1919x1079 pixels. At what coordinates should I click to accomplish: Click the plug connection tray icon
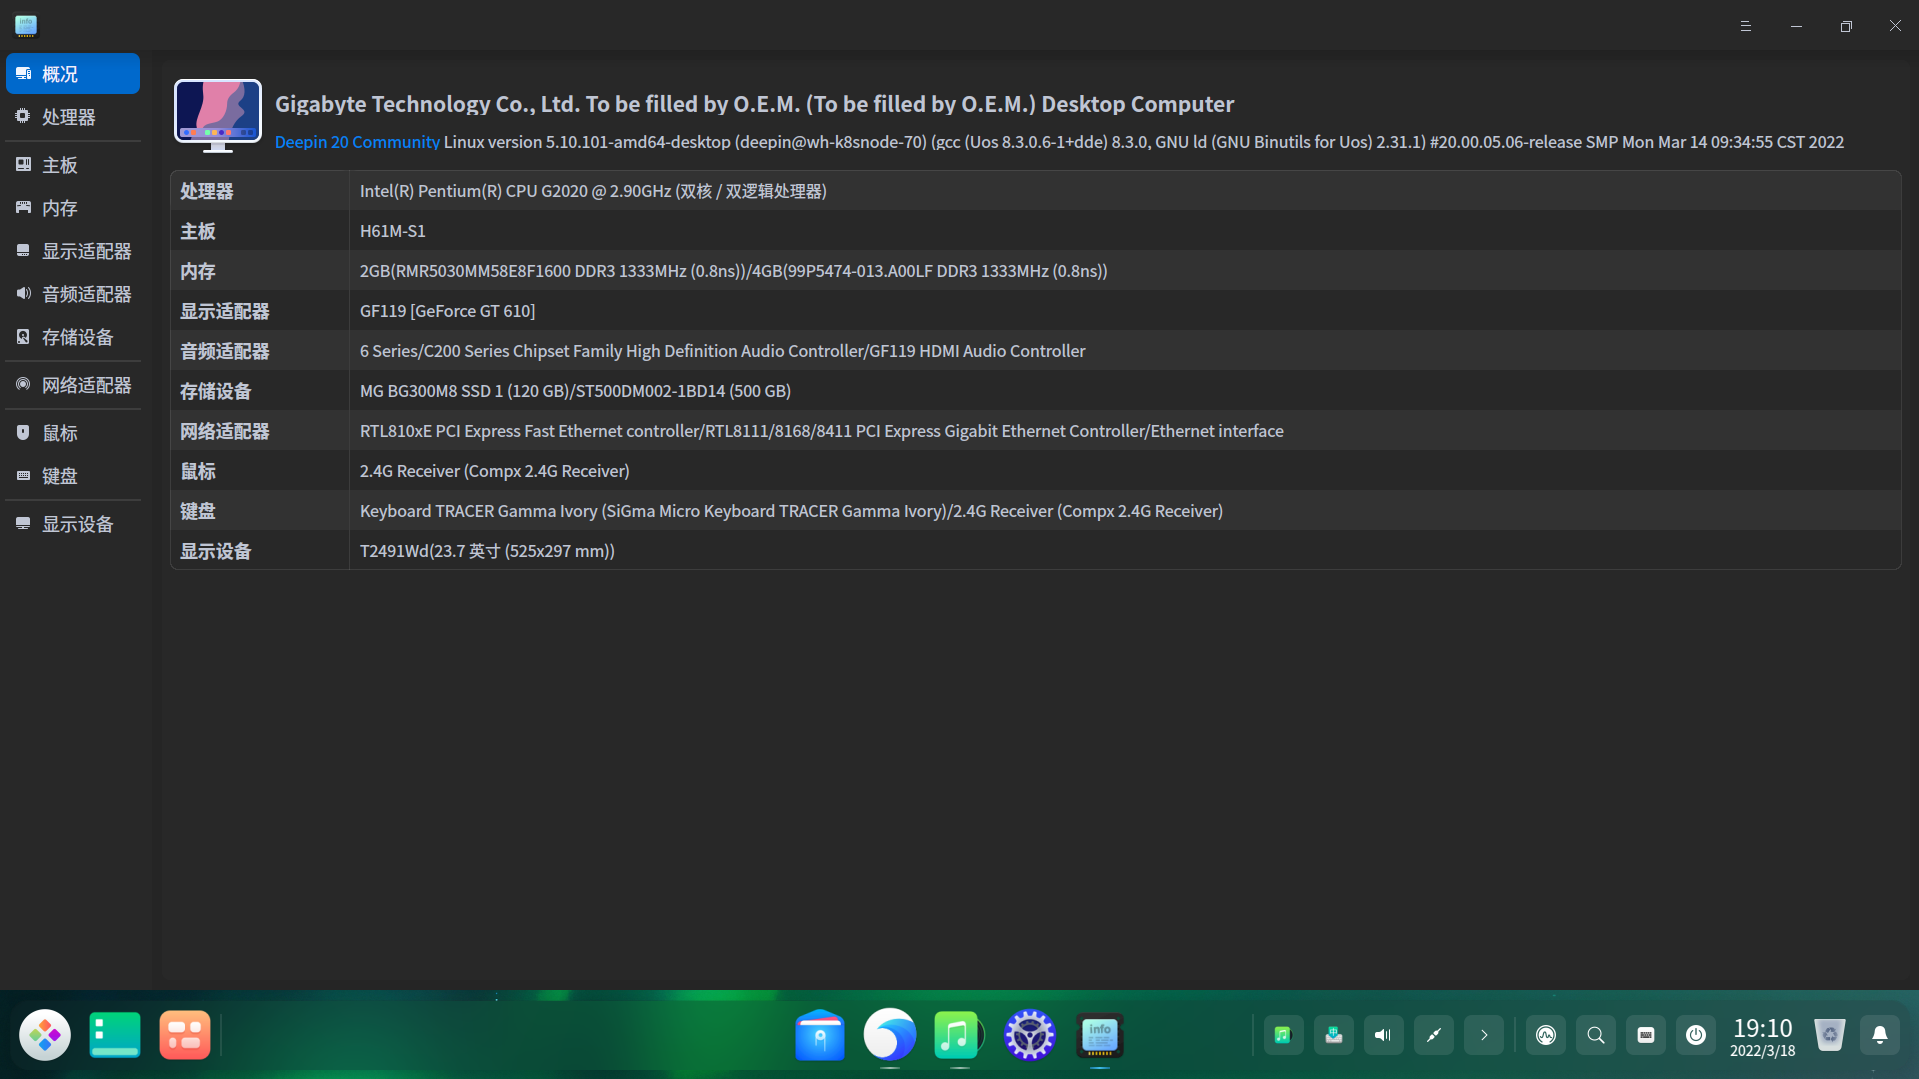[x=1434, y=1035]
